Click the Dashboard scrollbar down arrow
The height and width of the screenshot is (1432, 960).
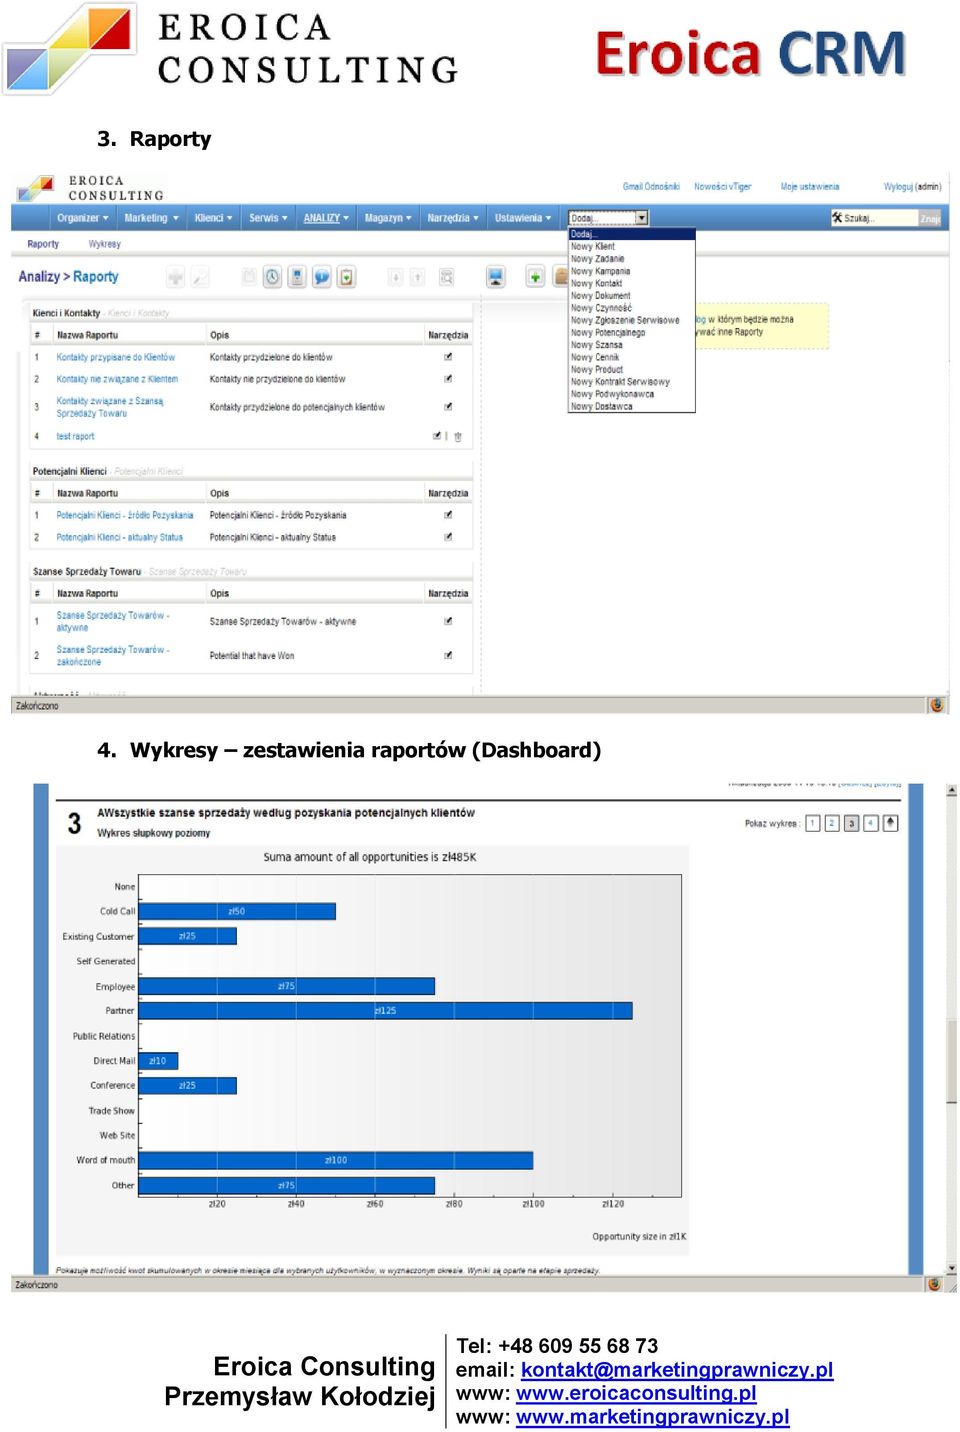(951, 1268)
